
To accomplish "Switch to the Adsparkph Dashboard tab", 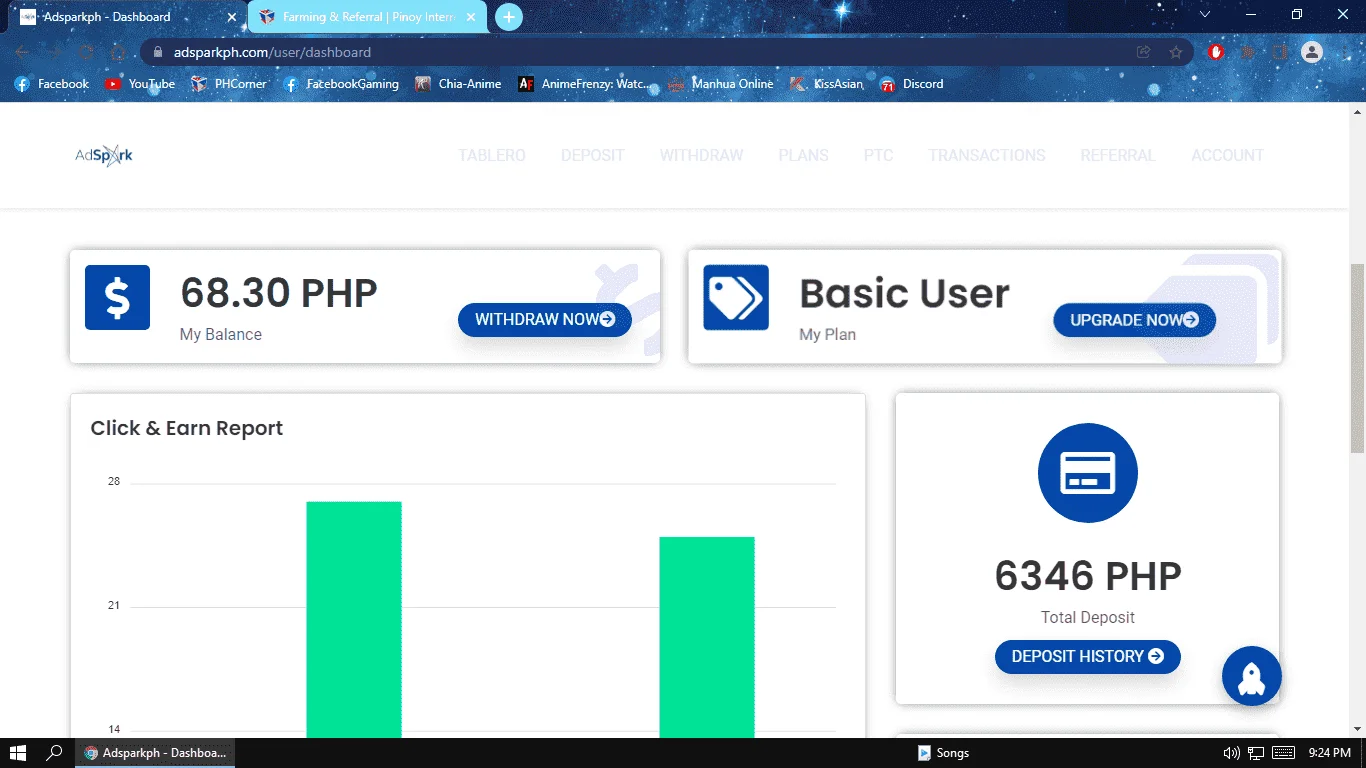I will point(125,17).
